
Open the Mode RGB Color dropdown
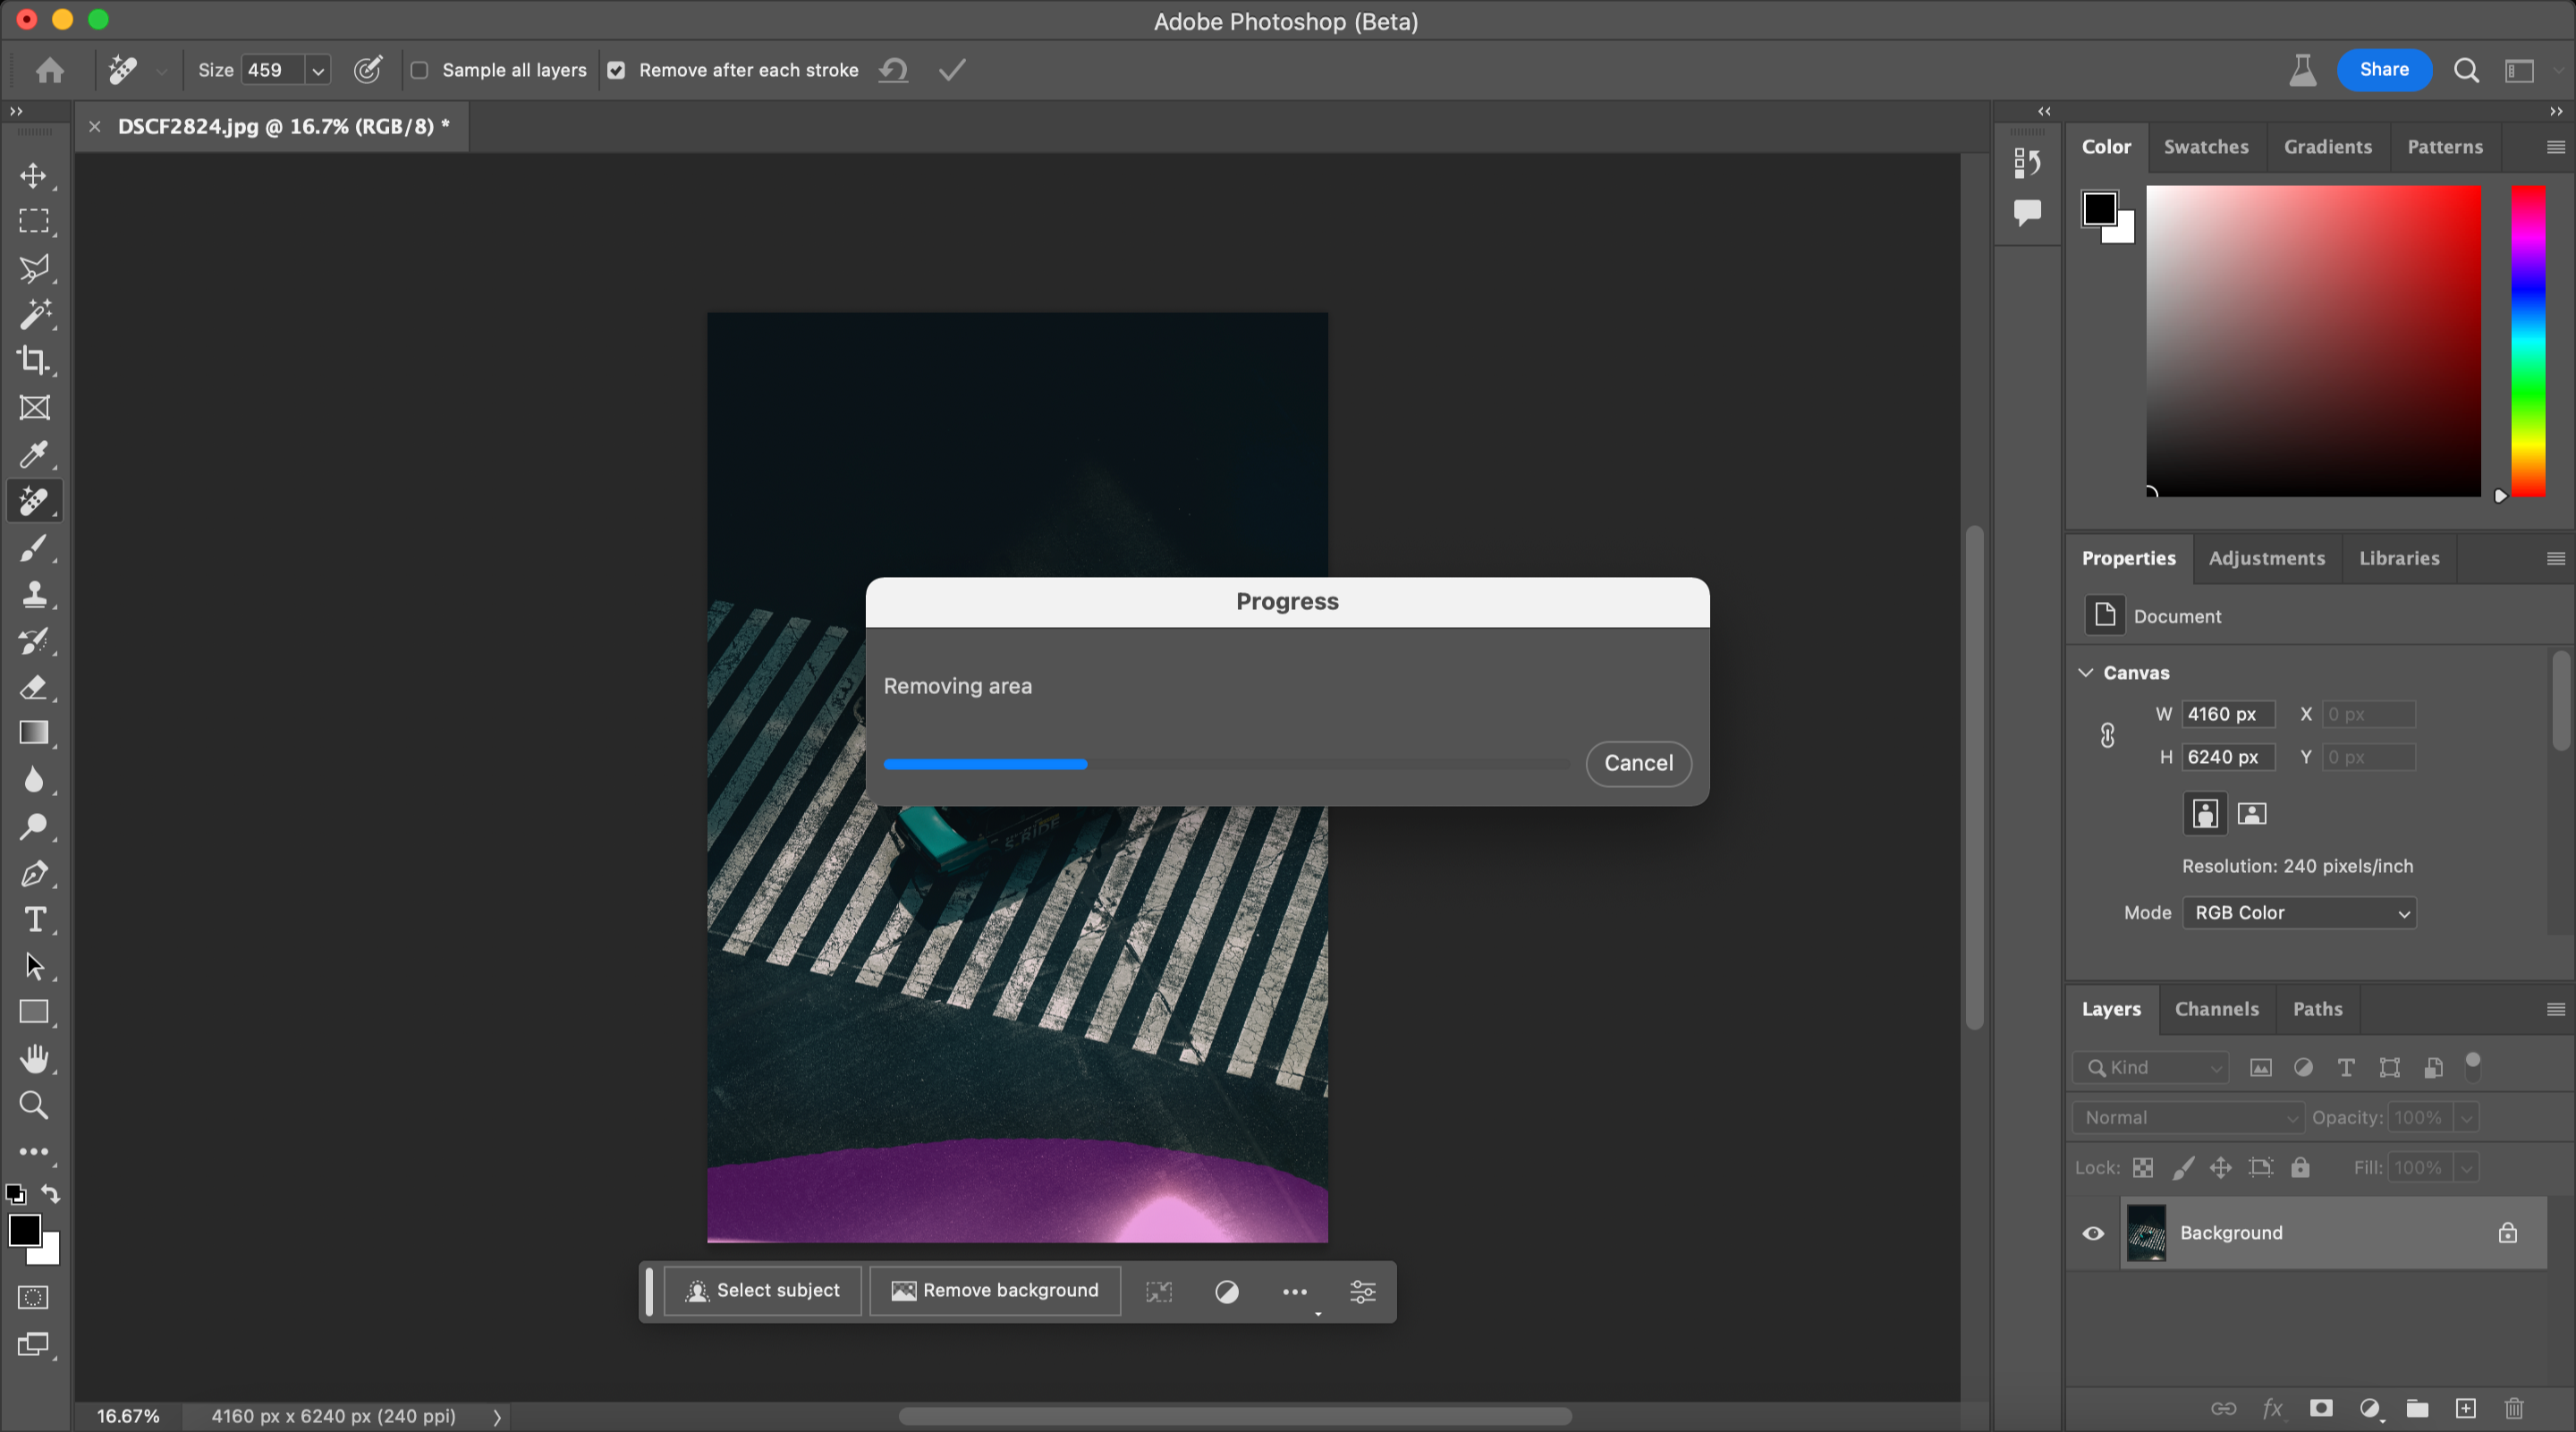point(2298,913)
